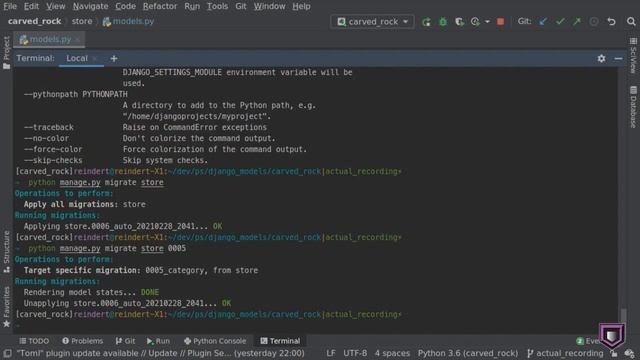The height and width of the screenshot is (360, 640).
Task: Open terminal settings gear
Action: 601,59
